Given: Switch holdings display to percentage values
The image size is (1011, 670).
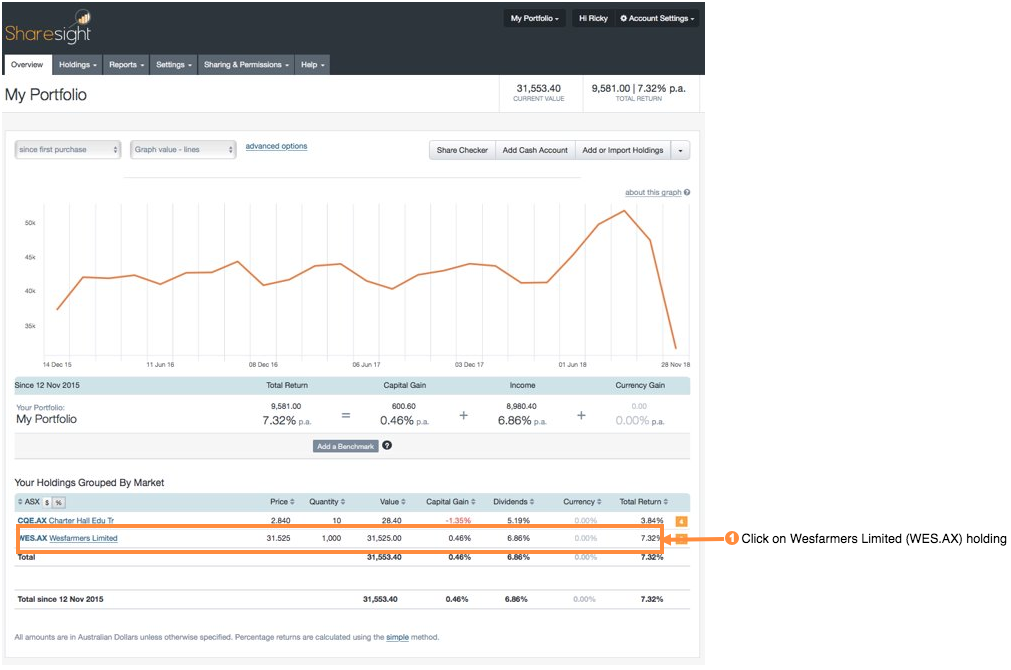Looking at the screenshot, I should click(x=59, y=502).
